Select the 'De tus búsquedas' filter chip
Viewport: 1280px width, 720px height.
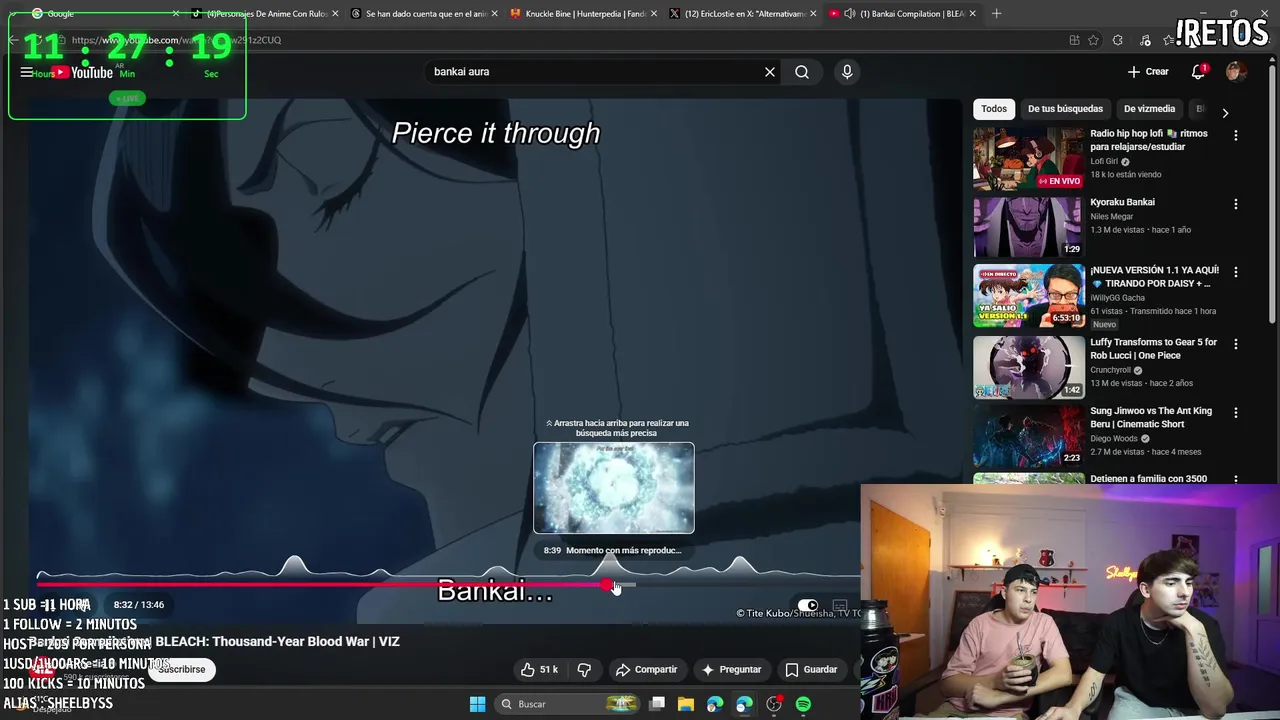(x=1065, y=109)
